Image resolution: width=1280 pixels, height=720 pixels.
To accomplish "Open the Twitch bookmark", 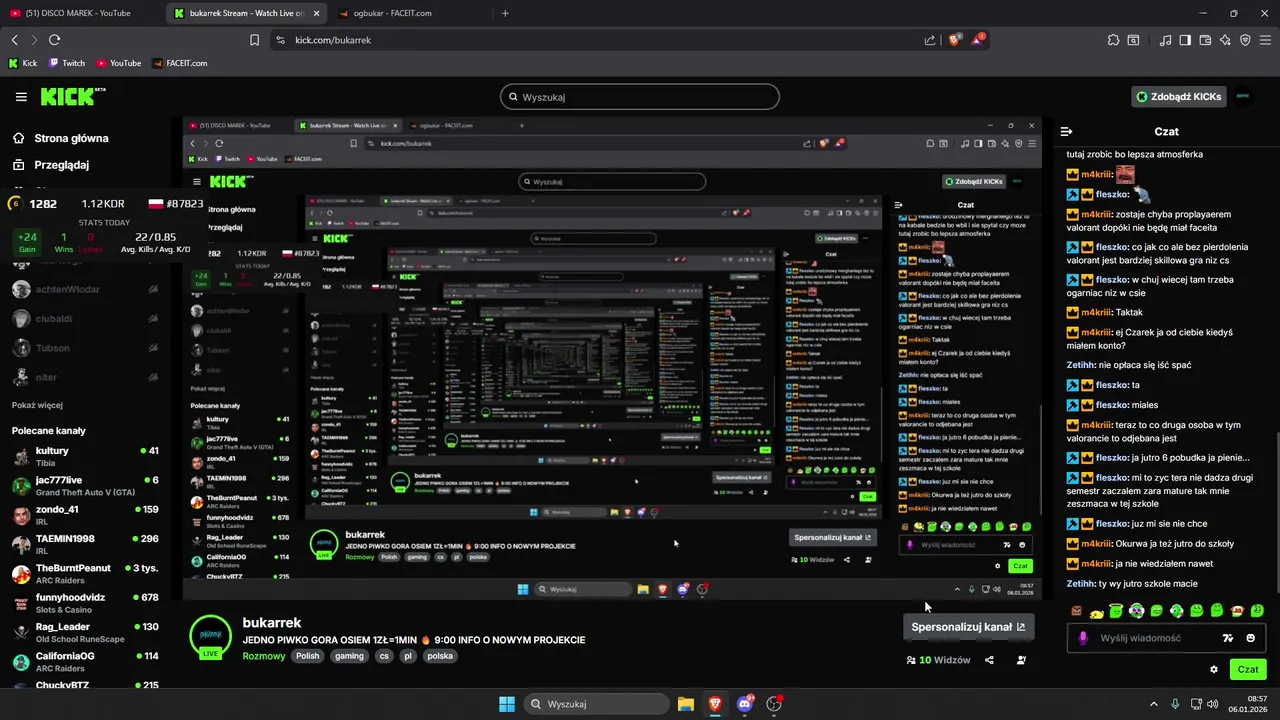I will 67,63.
